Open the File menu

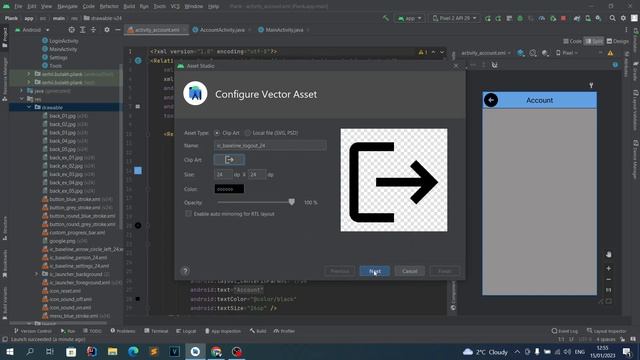[x=18, y=7]
